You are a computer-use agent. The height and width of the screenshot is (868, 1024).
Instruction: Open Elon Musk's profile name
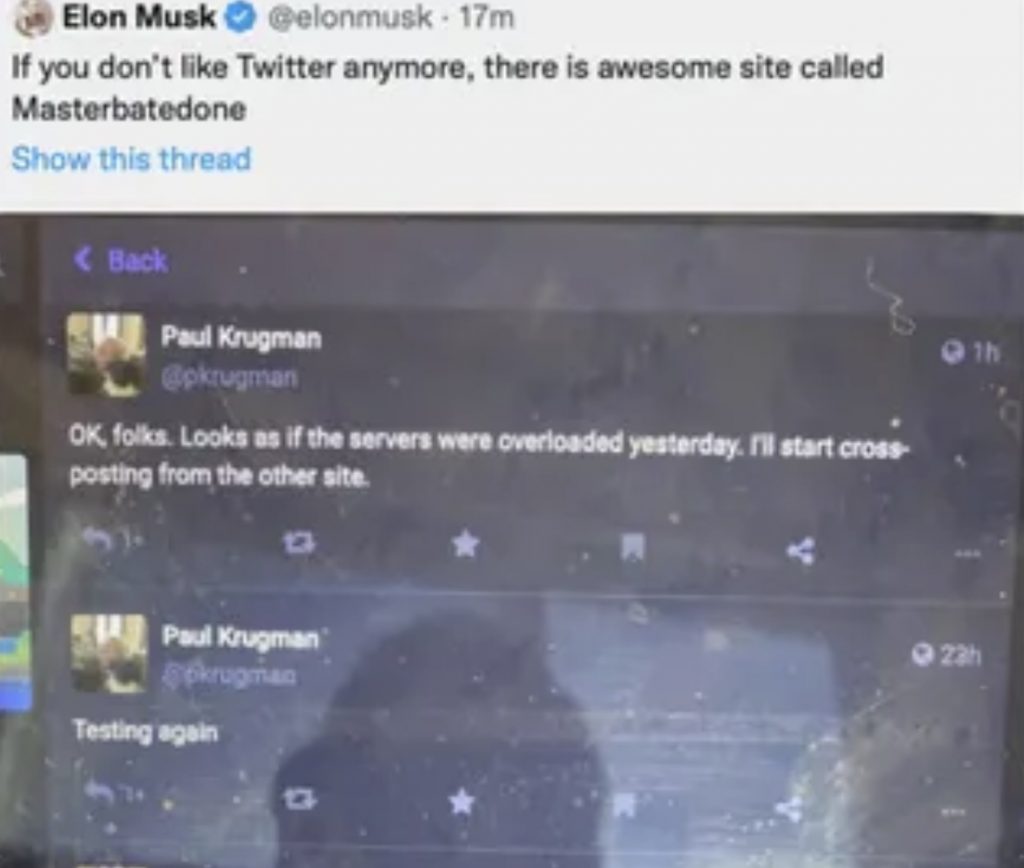point(139,17)
